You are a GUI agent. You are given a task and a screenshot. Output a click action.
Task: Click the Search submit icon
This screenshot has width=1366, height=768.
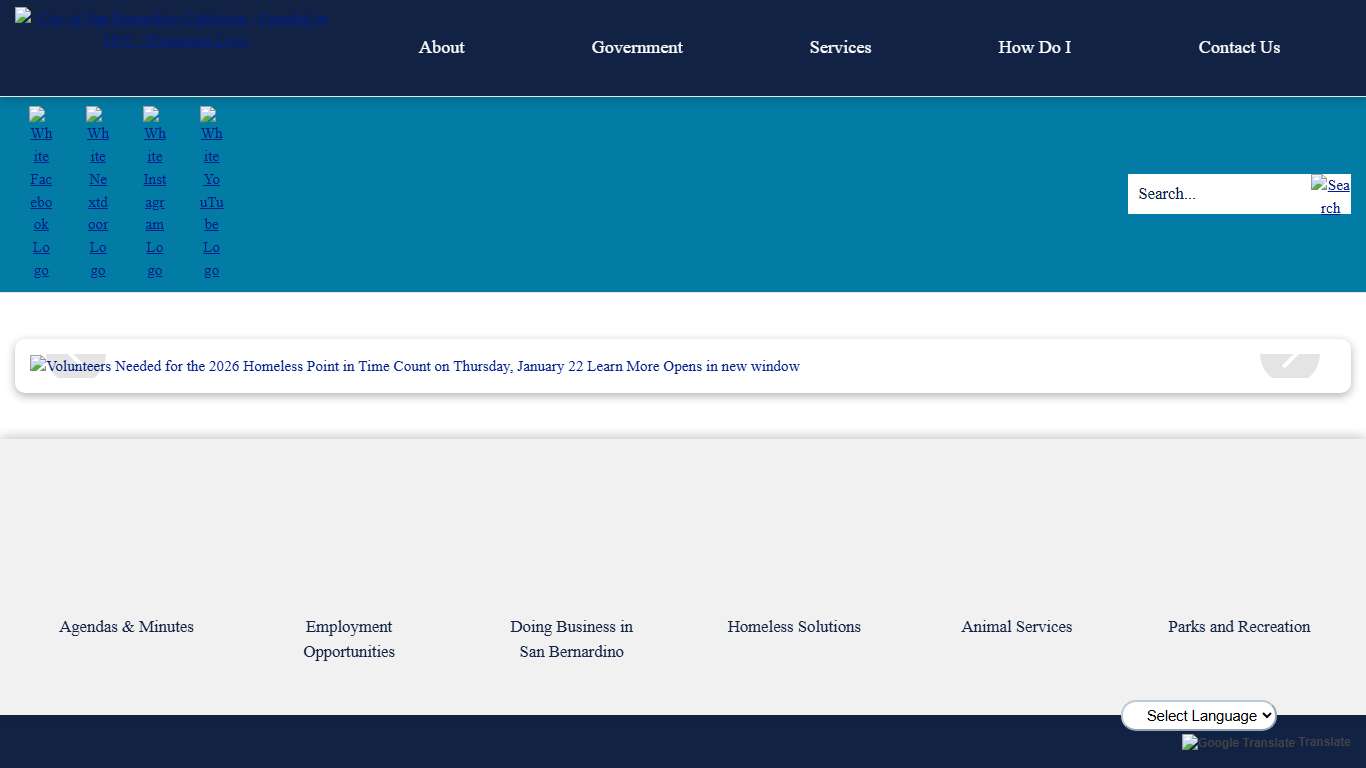[1330, 194]
